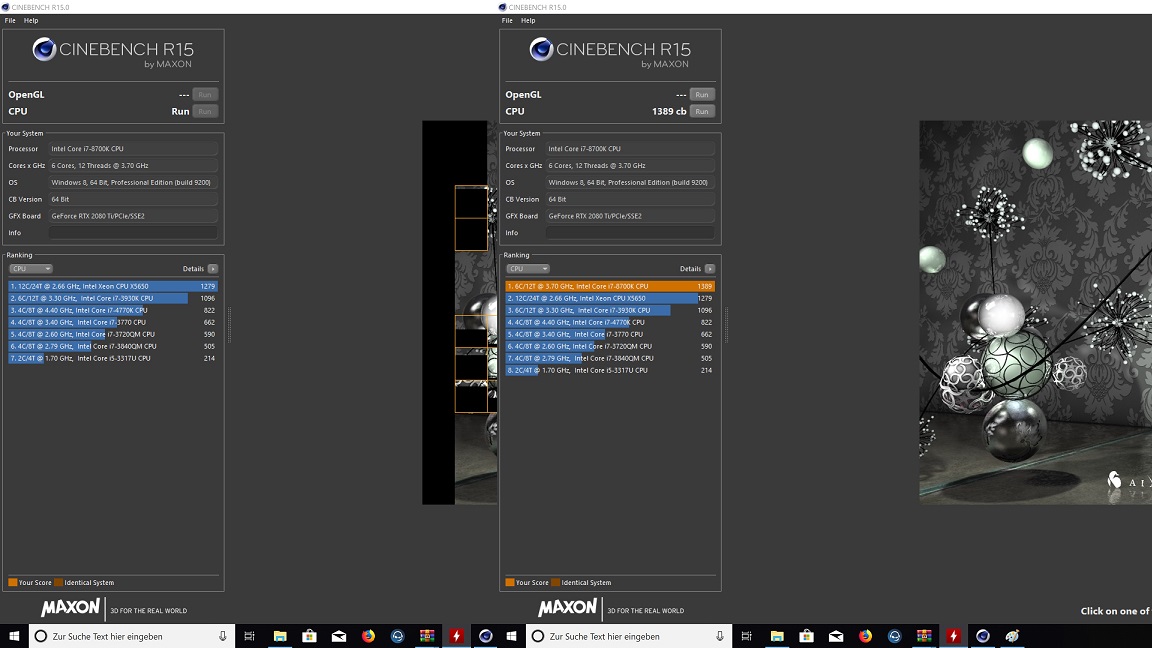Image resolution: width=1152 pixels, height=648 pixels.
Task: Select i5-3317U ranking row in right window
Action: click(x=611, y=370)
